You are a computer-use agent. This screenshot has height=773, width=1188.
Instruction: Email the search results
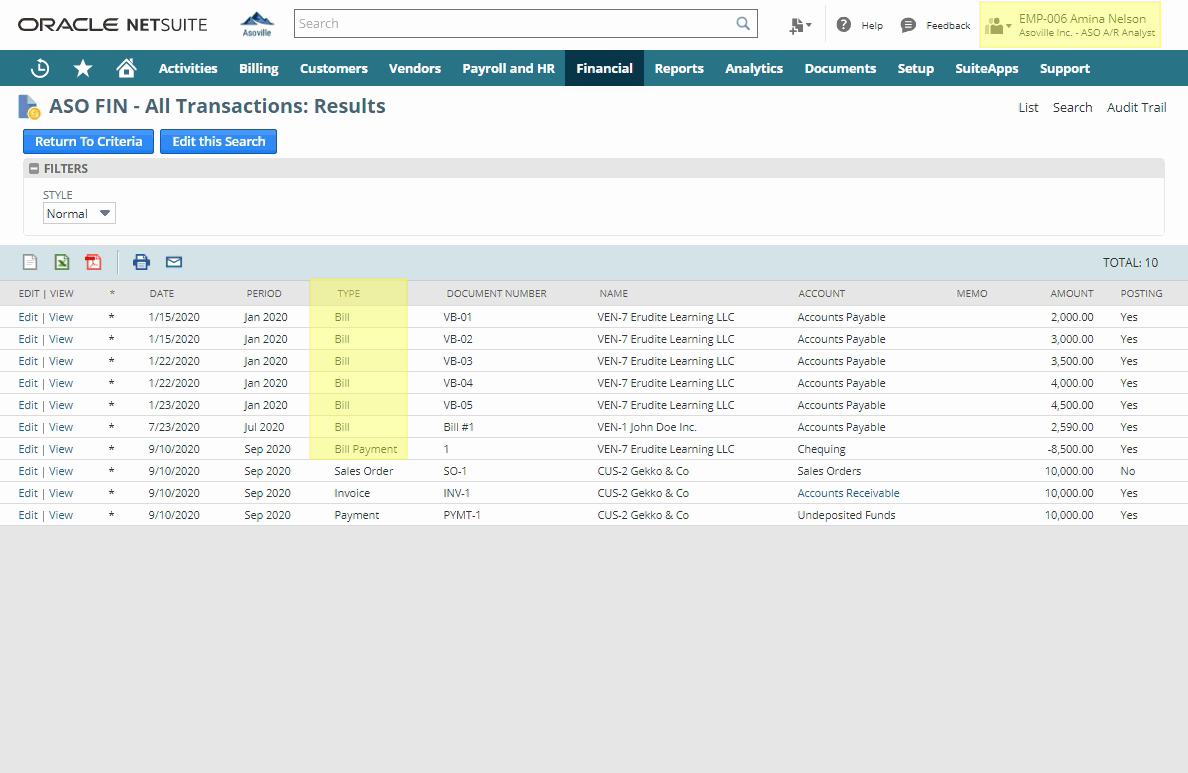click(174, 262)
